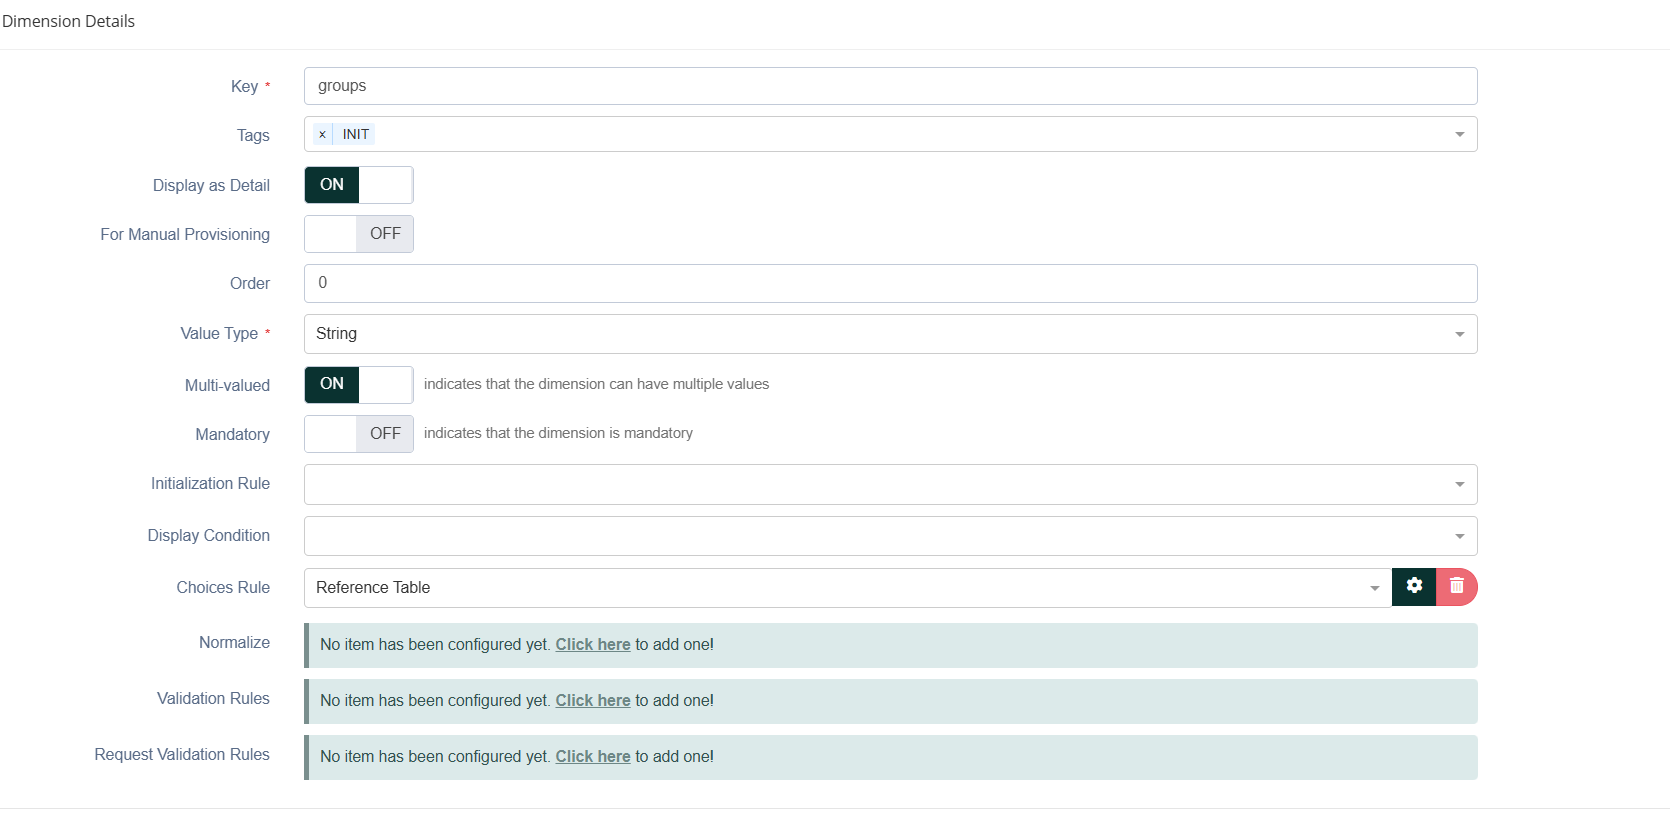Click the Validation Rules label
Viewport: 1670px width, 815px height.
point(213,698)
